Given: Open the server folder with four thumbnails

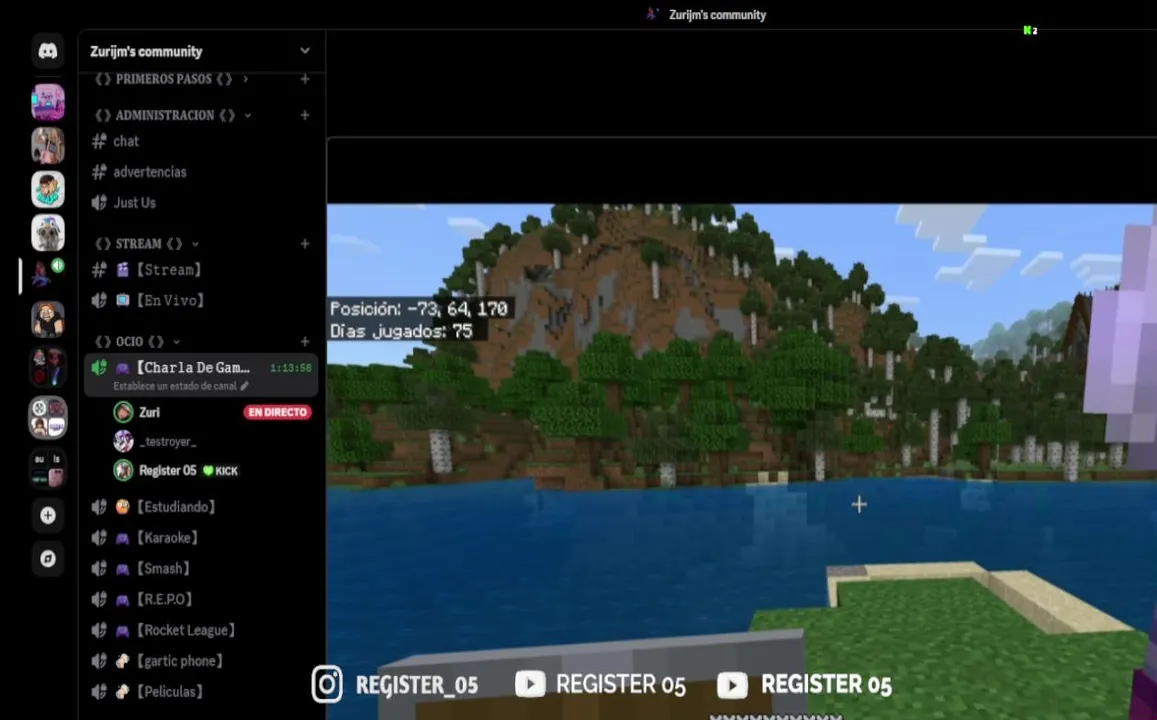Looking at the screenshot, I should [x=48, y=468].
